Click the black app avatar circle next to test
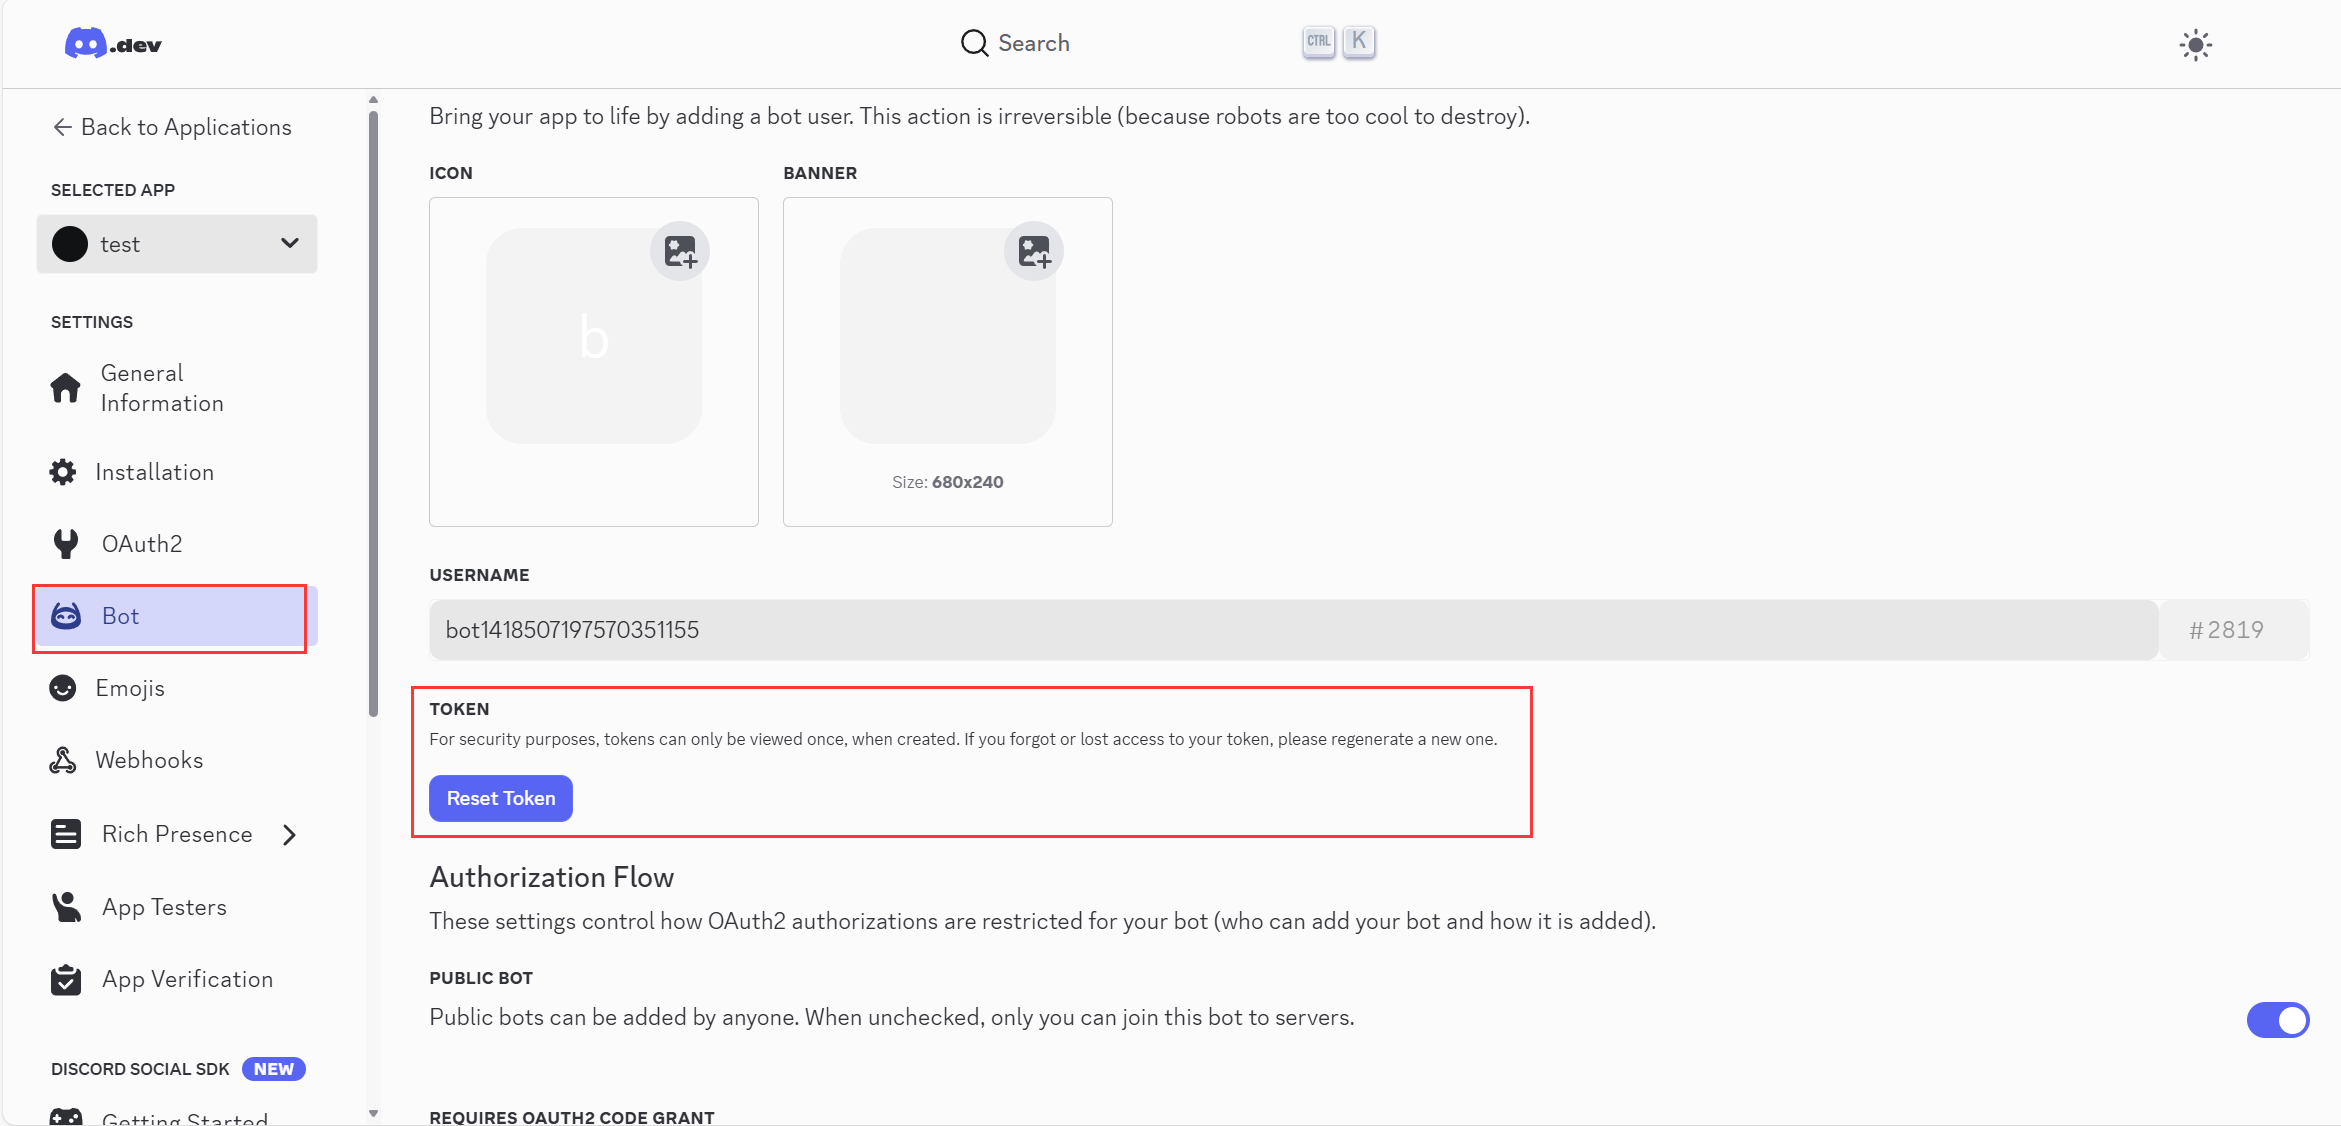Image resolution: width=2341 pixels, height=1126 pixels. tap(70, 244)
